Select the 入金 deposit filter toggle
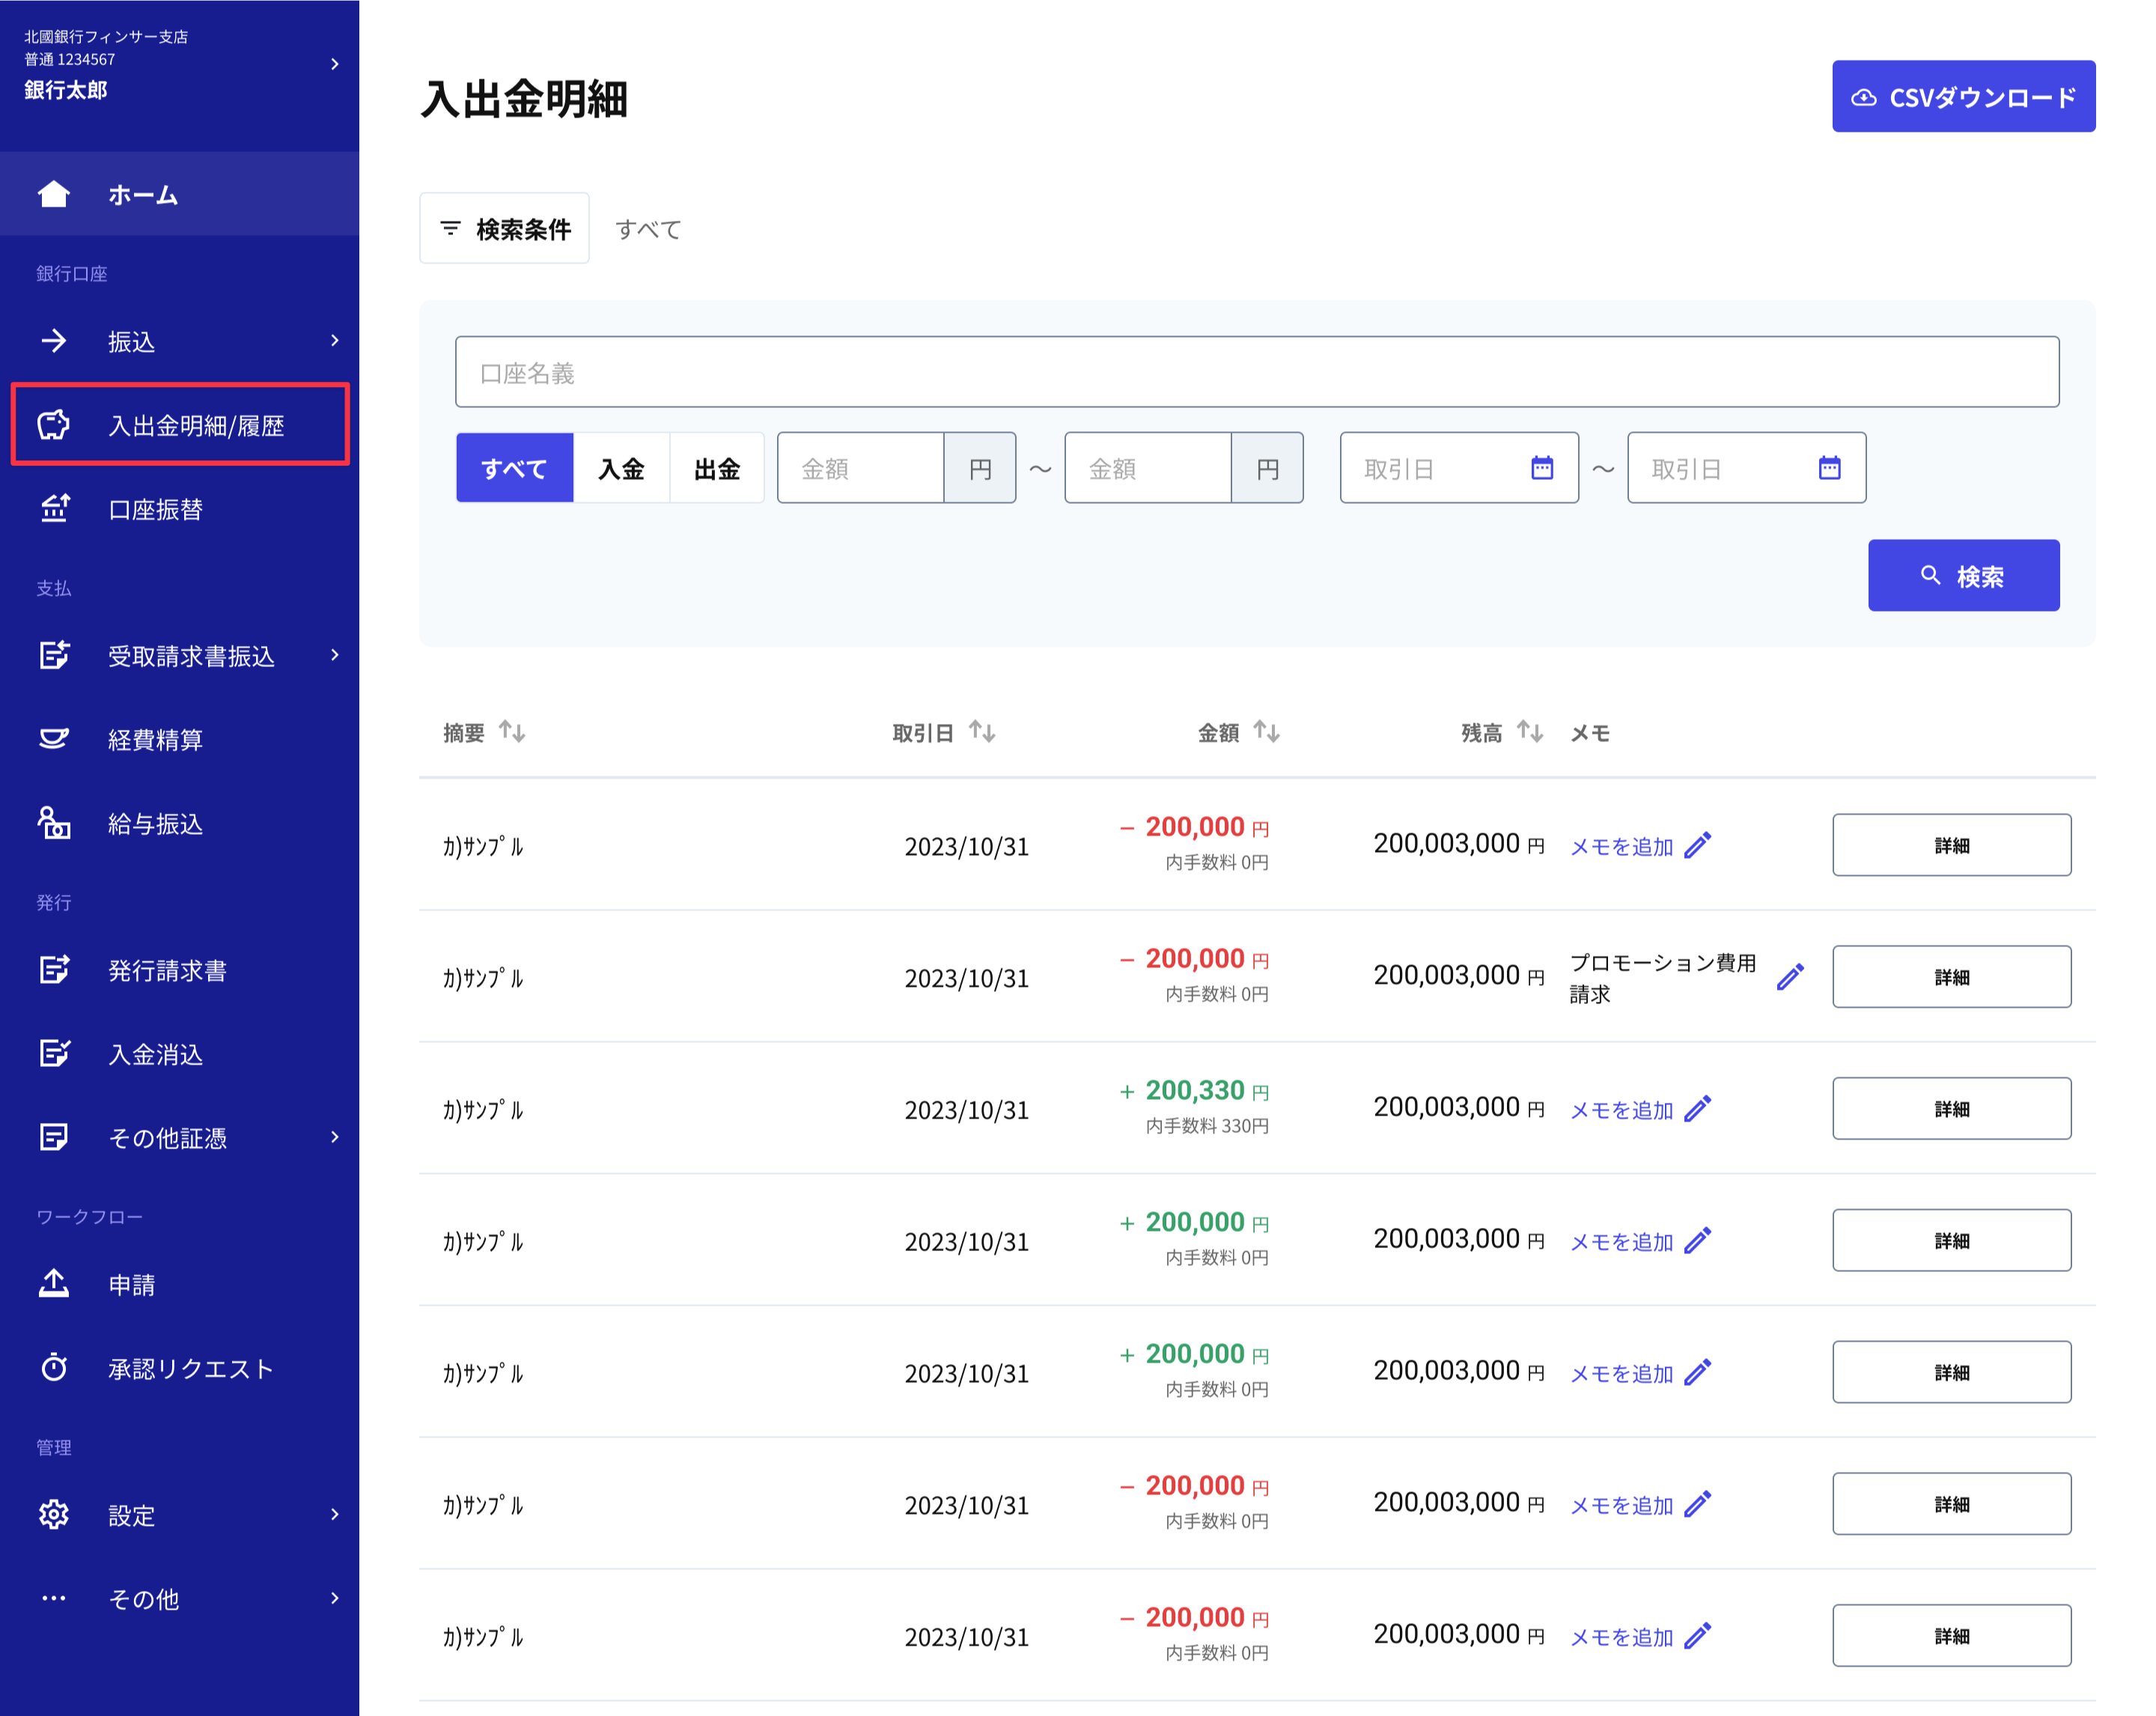 coord(621,467)
